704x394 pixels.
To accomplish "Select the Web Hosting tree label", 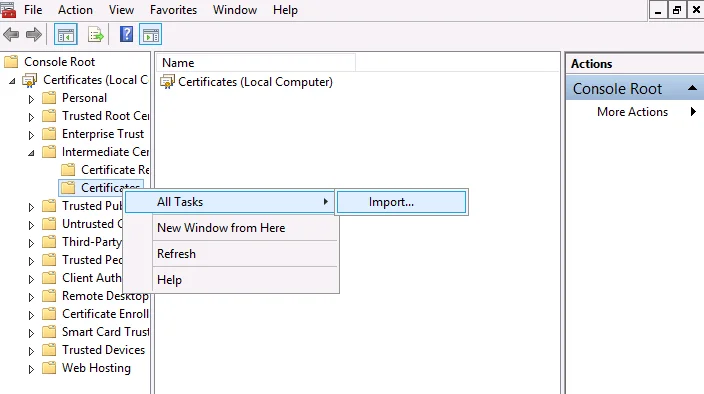I will 97,368.
